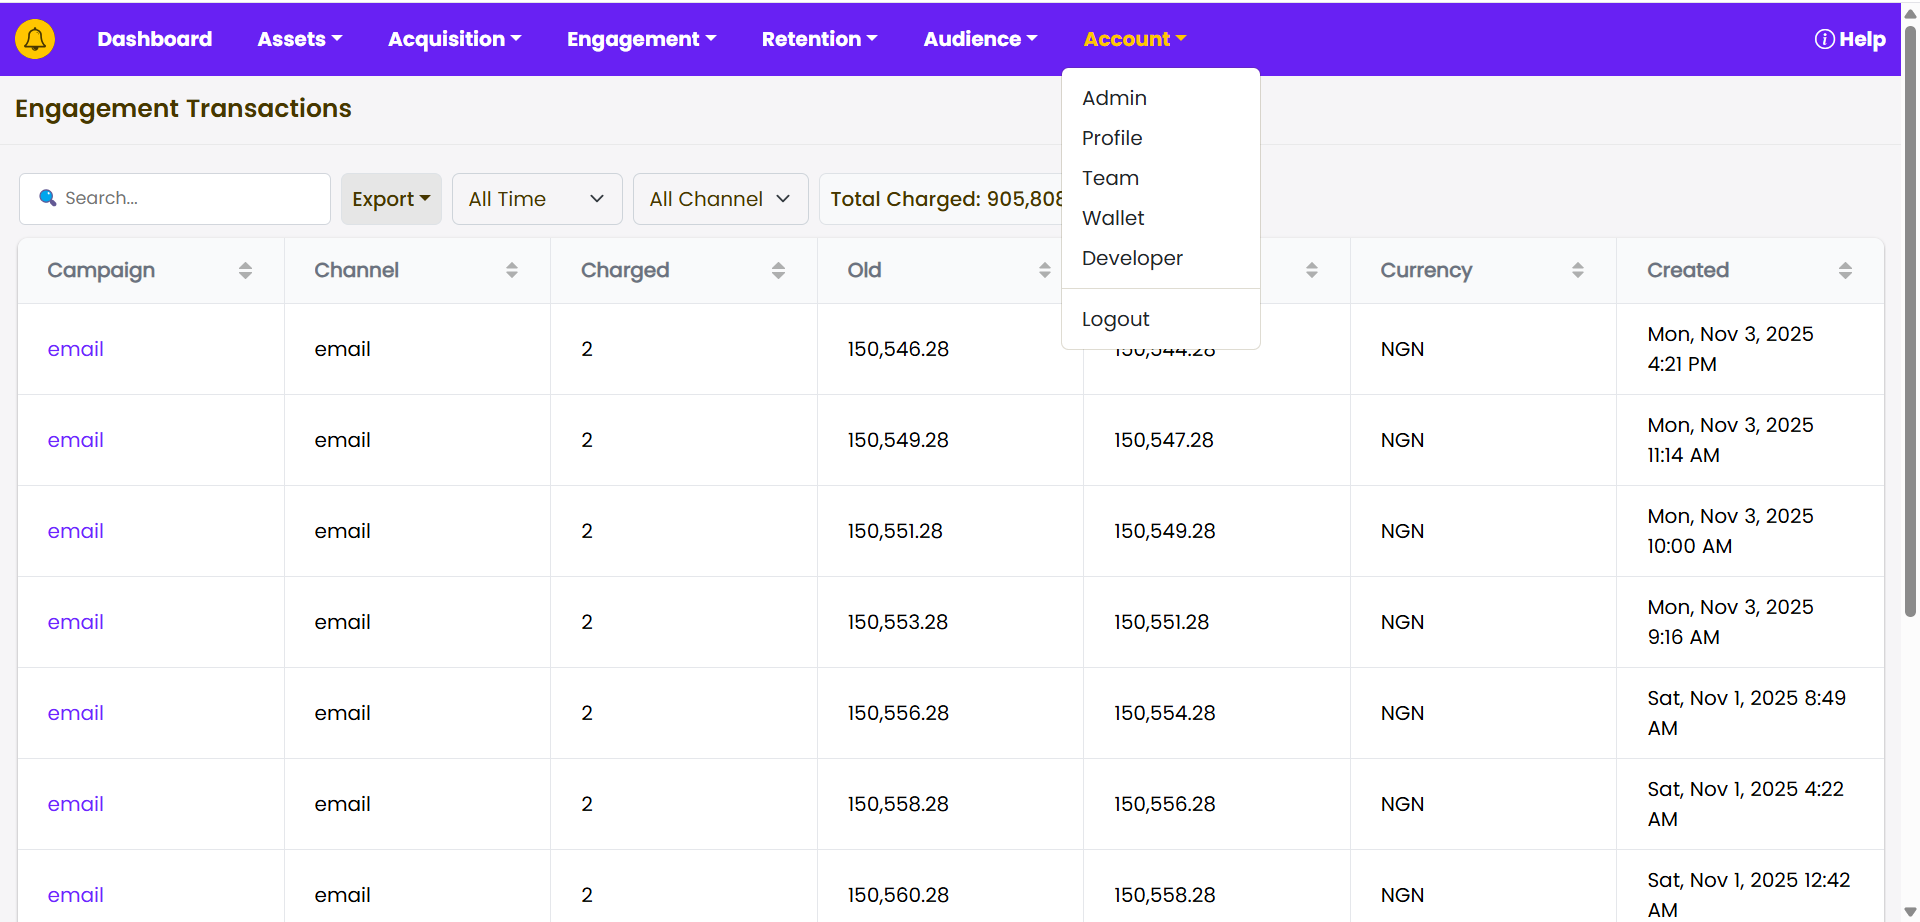Sort by Channel column arrows
This screenshot has height=922, width=1920.
coord(512,270)
